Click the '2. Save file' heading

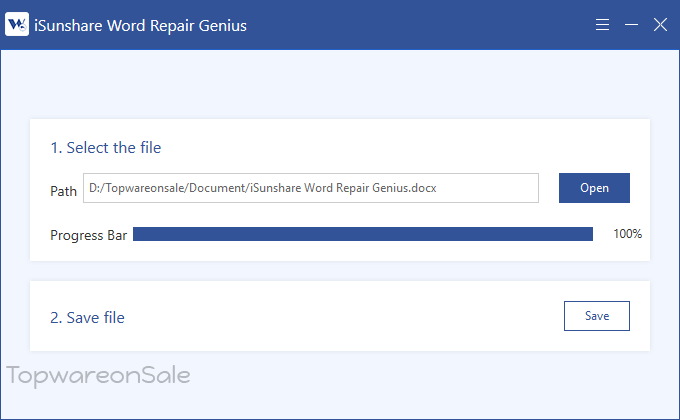pos(88,318)
